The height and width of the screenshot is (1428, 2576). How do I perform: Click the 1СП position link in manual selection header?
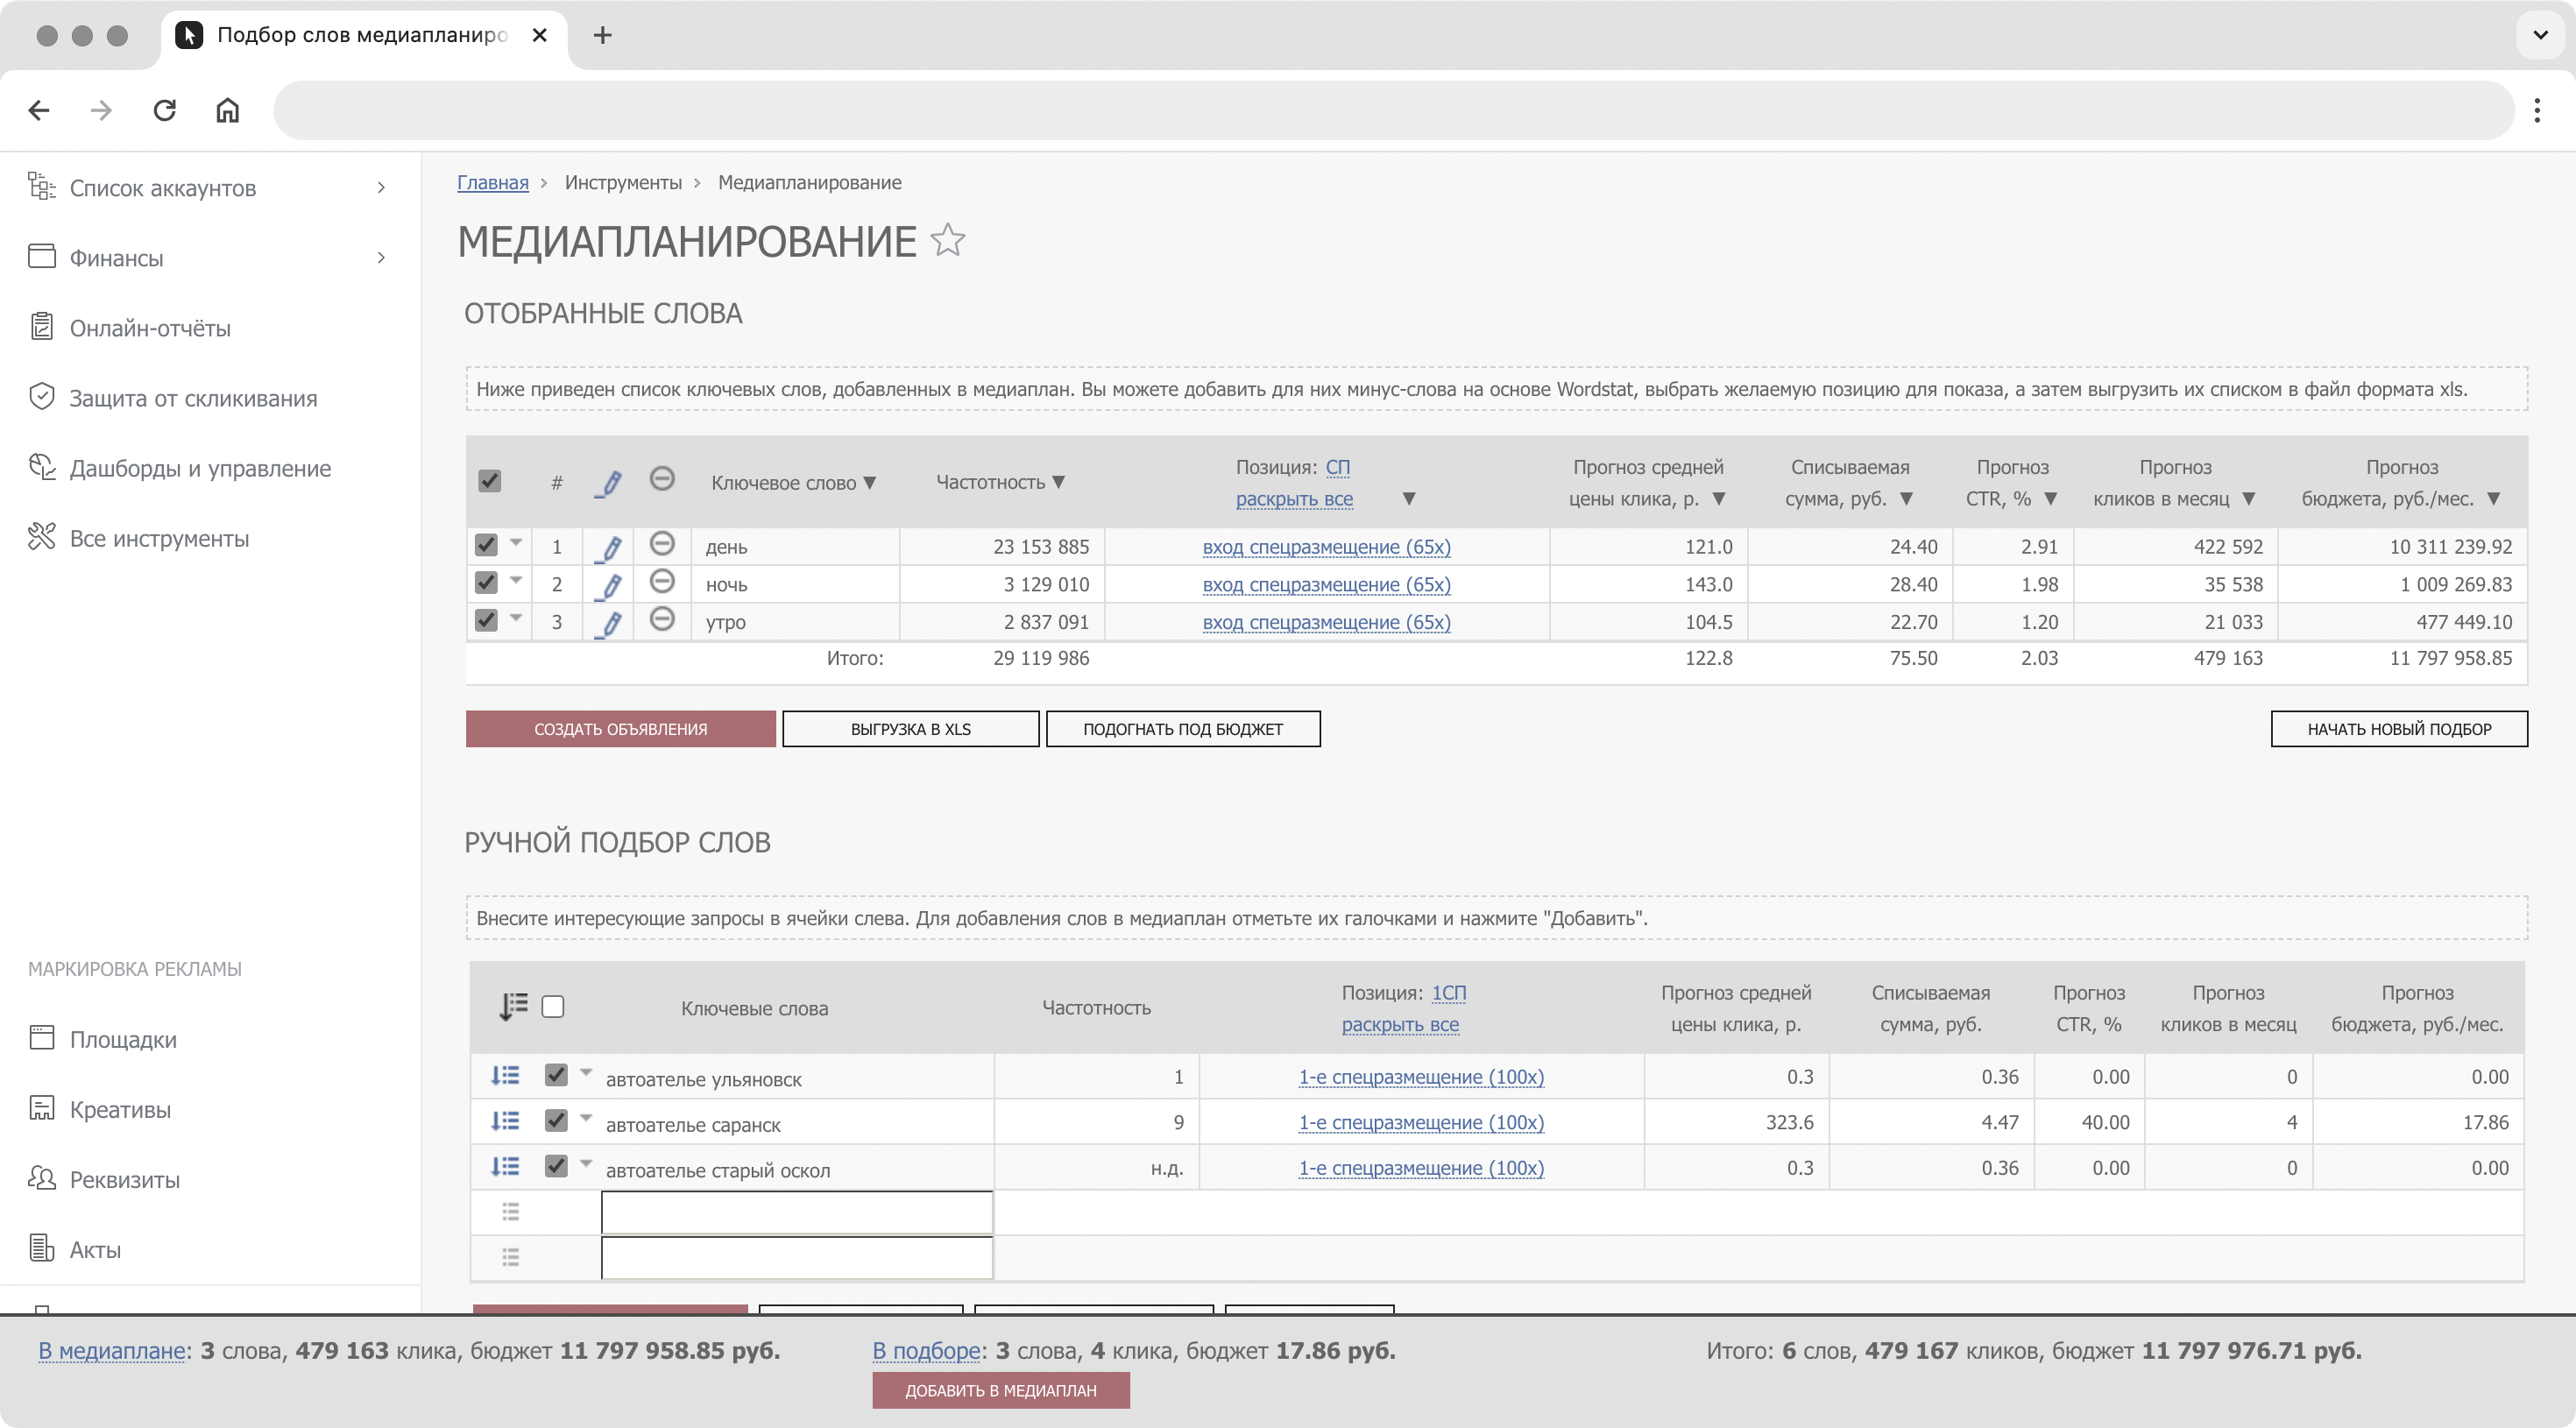[x=1449, y=993]
